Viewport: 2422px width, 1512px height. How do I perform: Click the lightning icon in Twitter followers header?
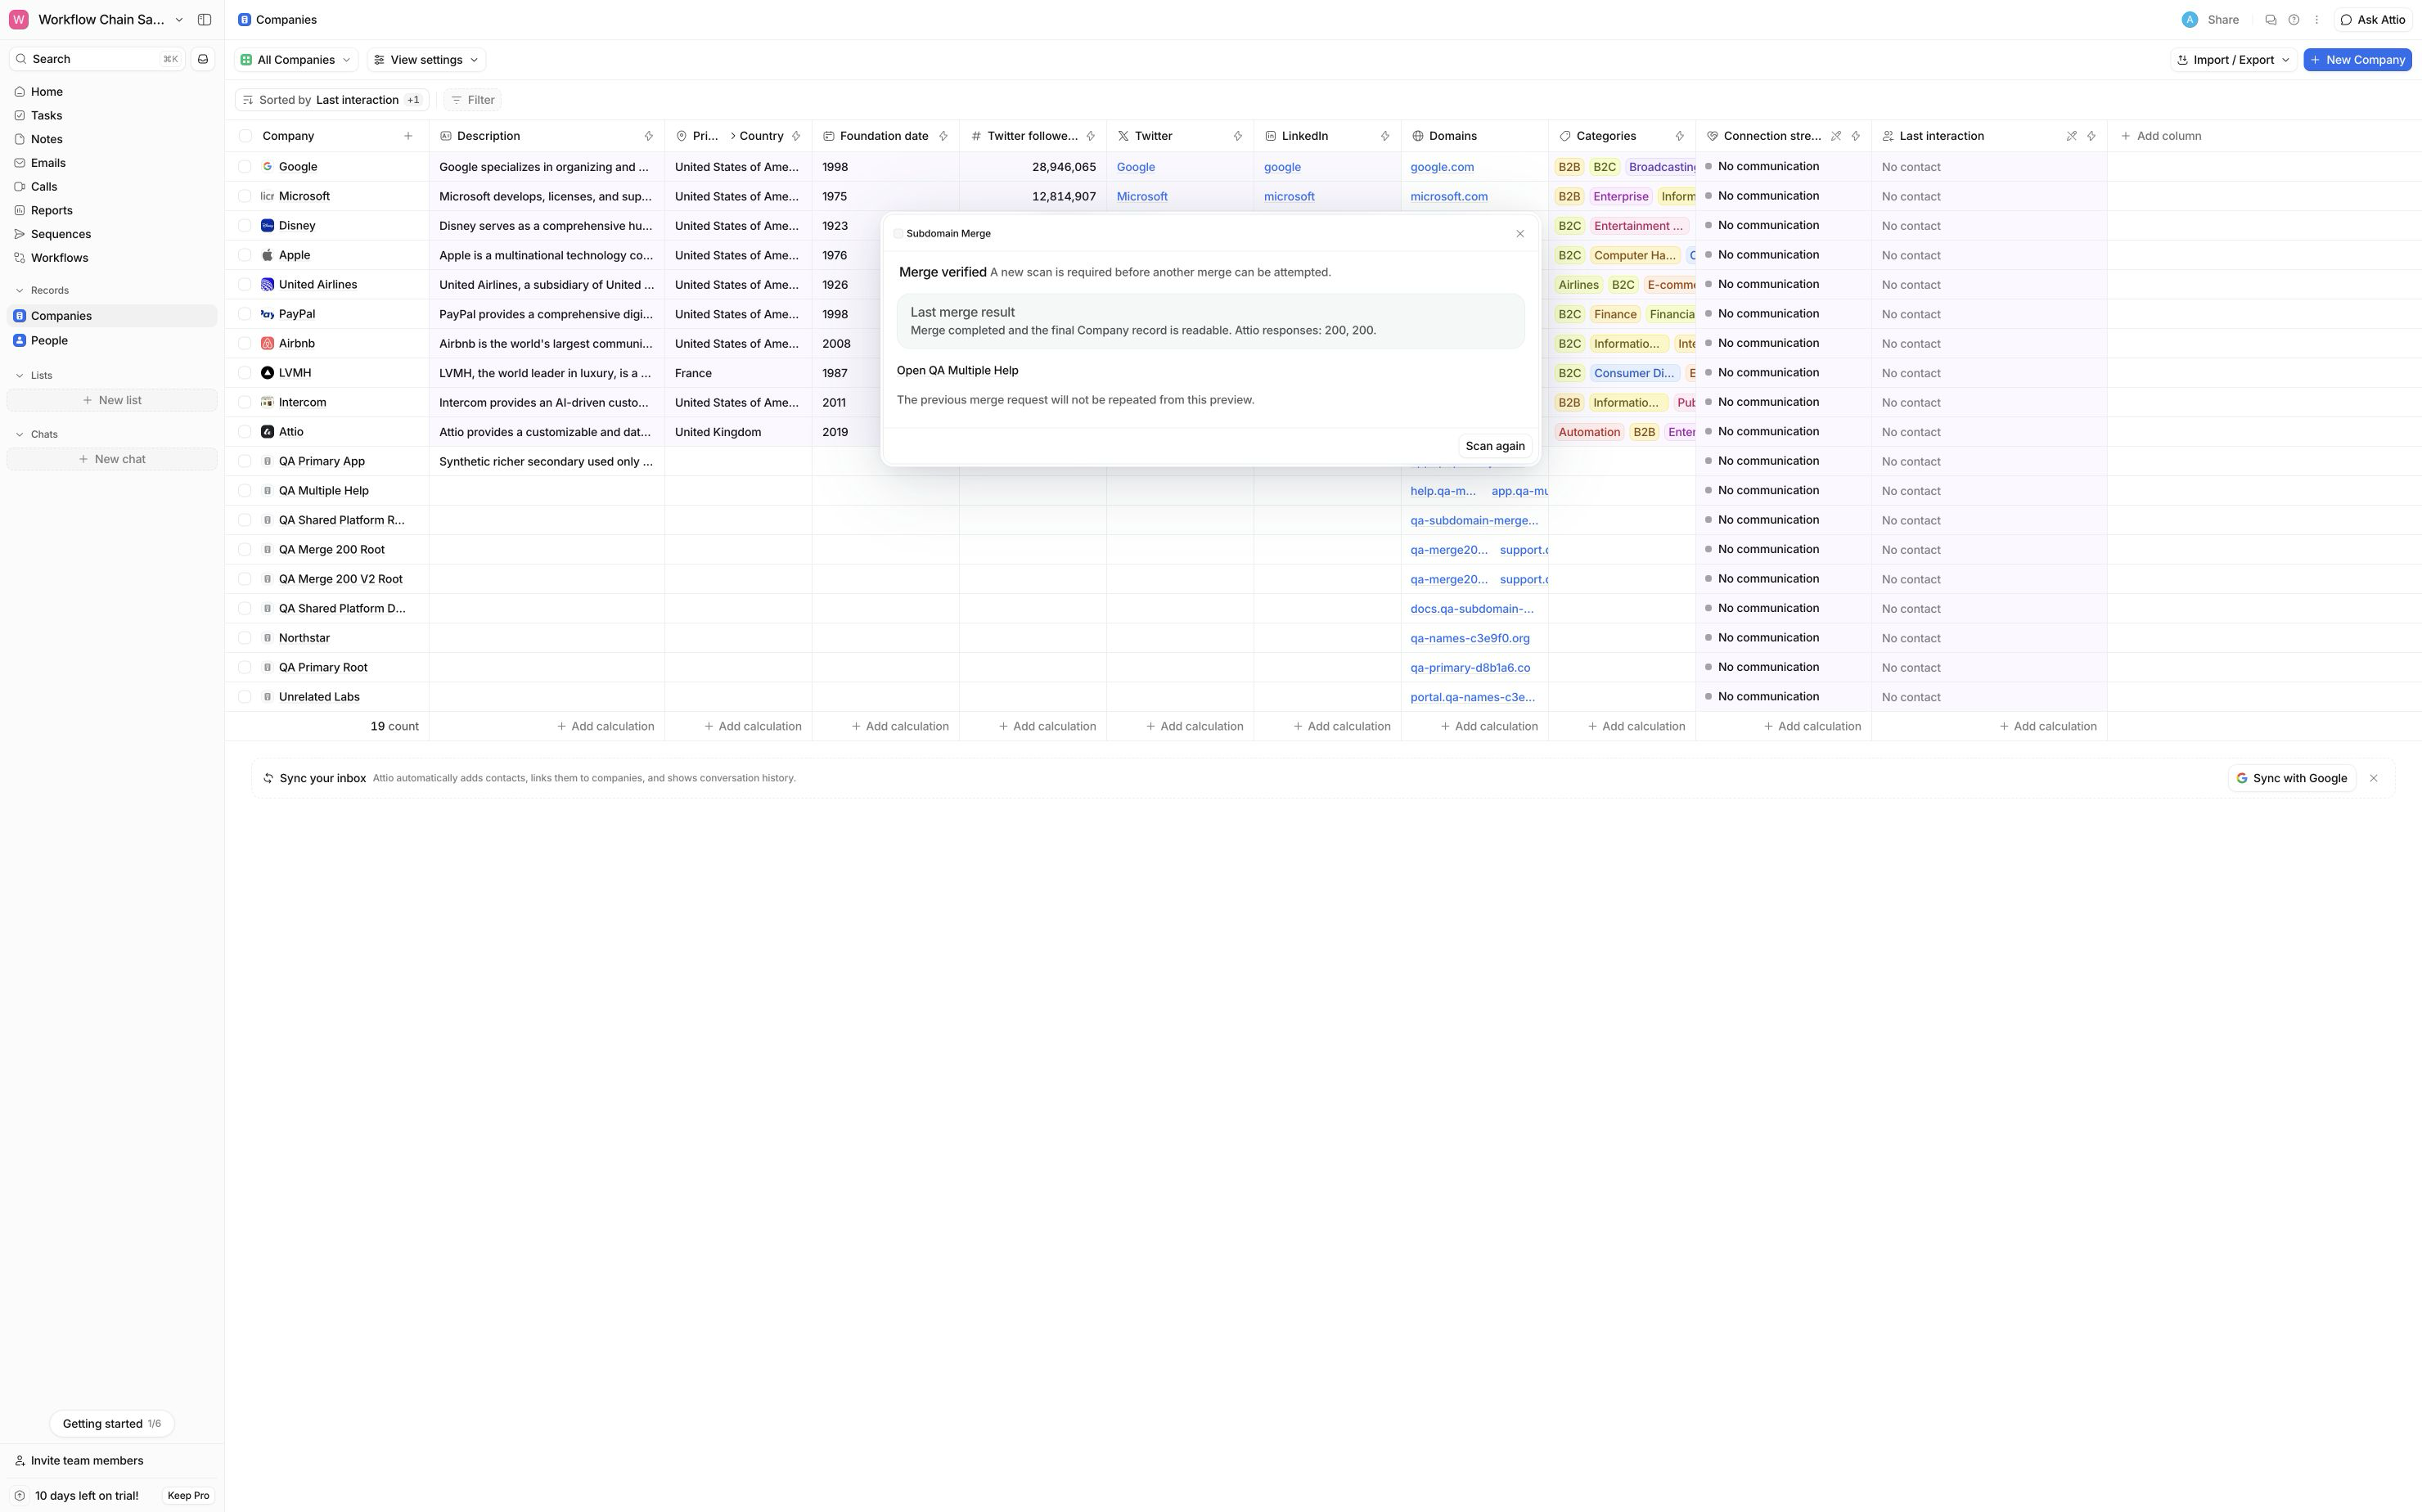point(1090,136)
